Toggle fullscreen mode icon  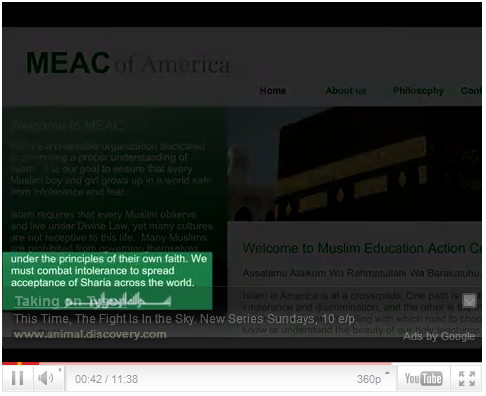coord(467,379)
